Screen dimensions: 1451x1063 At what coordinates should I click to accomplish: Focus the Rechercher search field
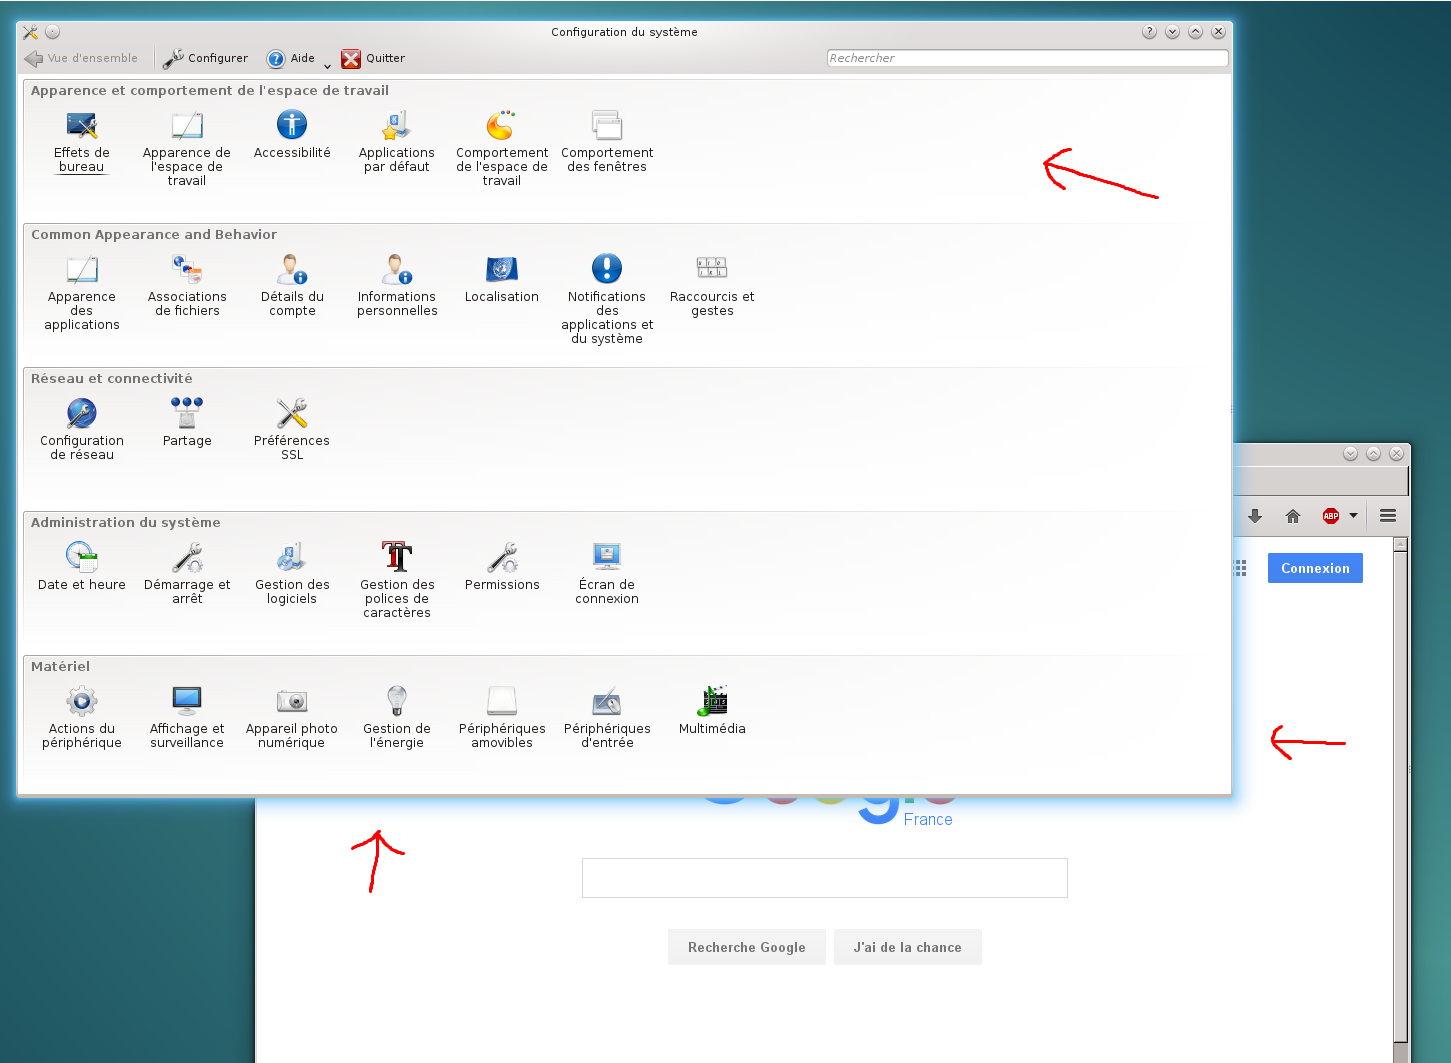[x=1027, y=58]
